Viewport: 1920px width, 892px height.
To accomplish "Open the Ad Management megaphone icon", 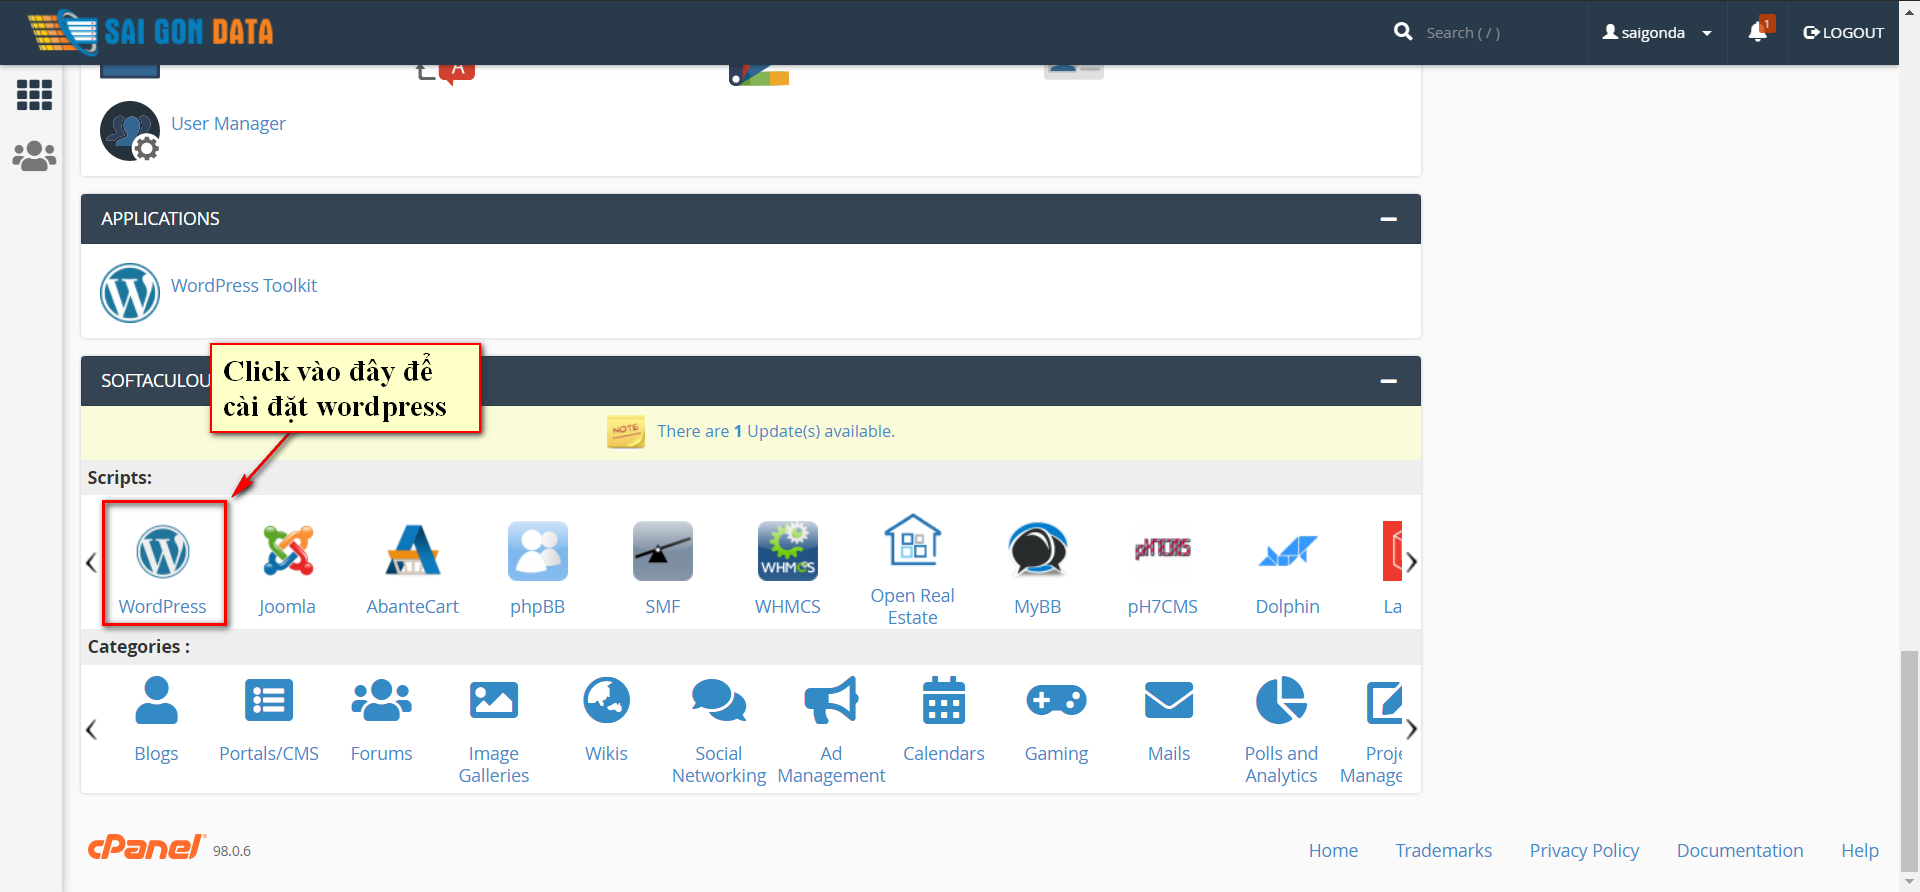I will [x=832, y=700].
